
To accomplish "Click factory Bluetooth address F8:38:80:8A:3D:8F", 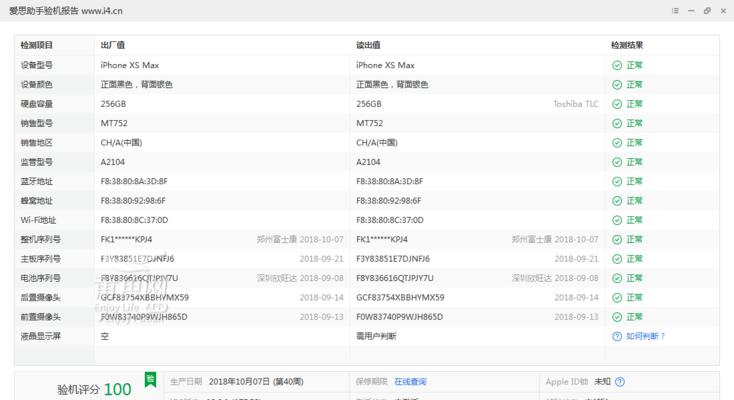I will pyautogui.click(x=134, y=182).
